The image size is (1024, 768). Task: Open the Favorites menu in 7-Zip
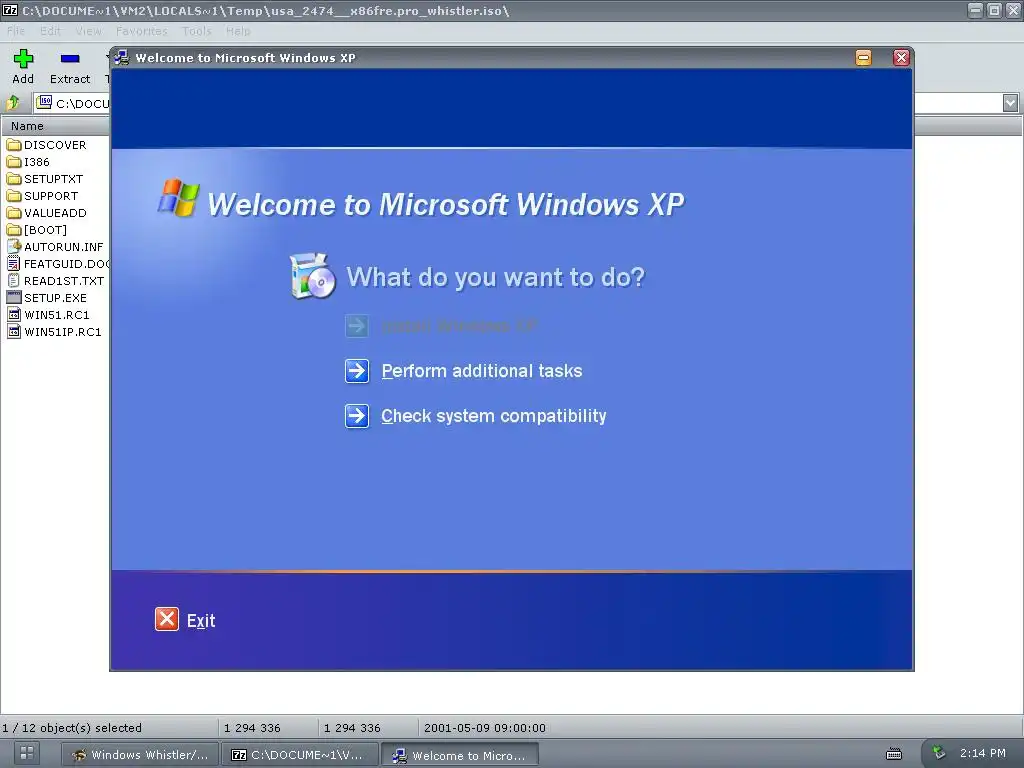(x=142, y=31)
